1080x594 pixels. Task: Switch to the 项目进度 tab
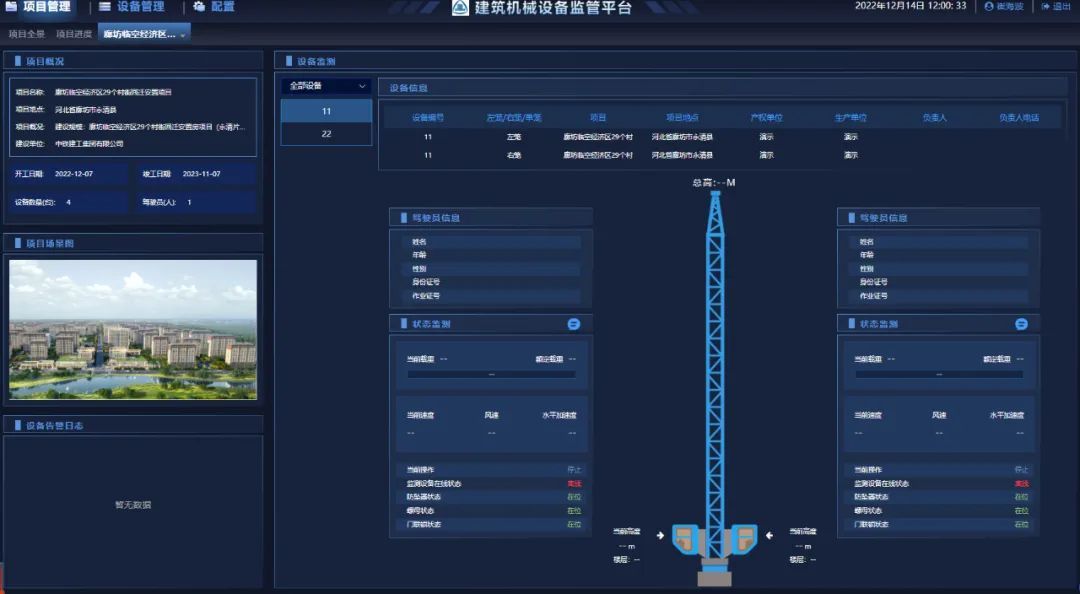coord(74,34)
